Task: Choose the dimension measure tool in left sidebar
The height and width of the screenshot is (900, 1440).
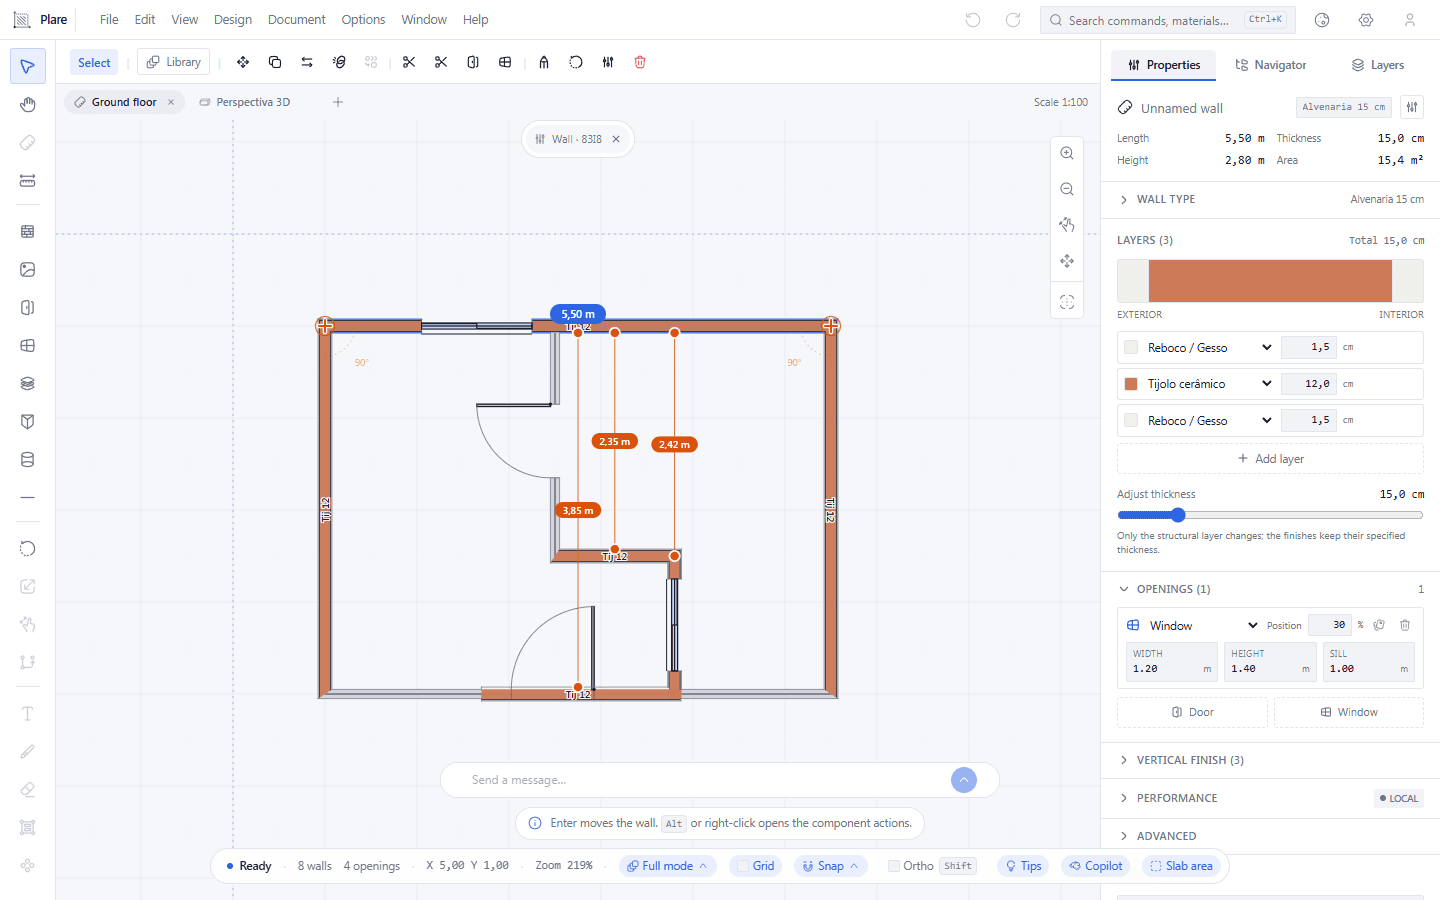Action: tap(28, 181)
